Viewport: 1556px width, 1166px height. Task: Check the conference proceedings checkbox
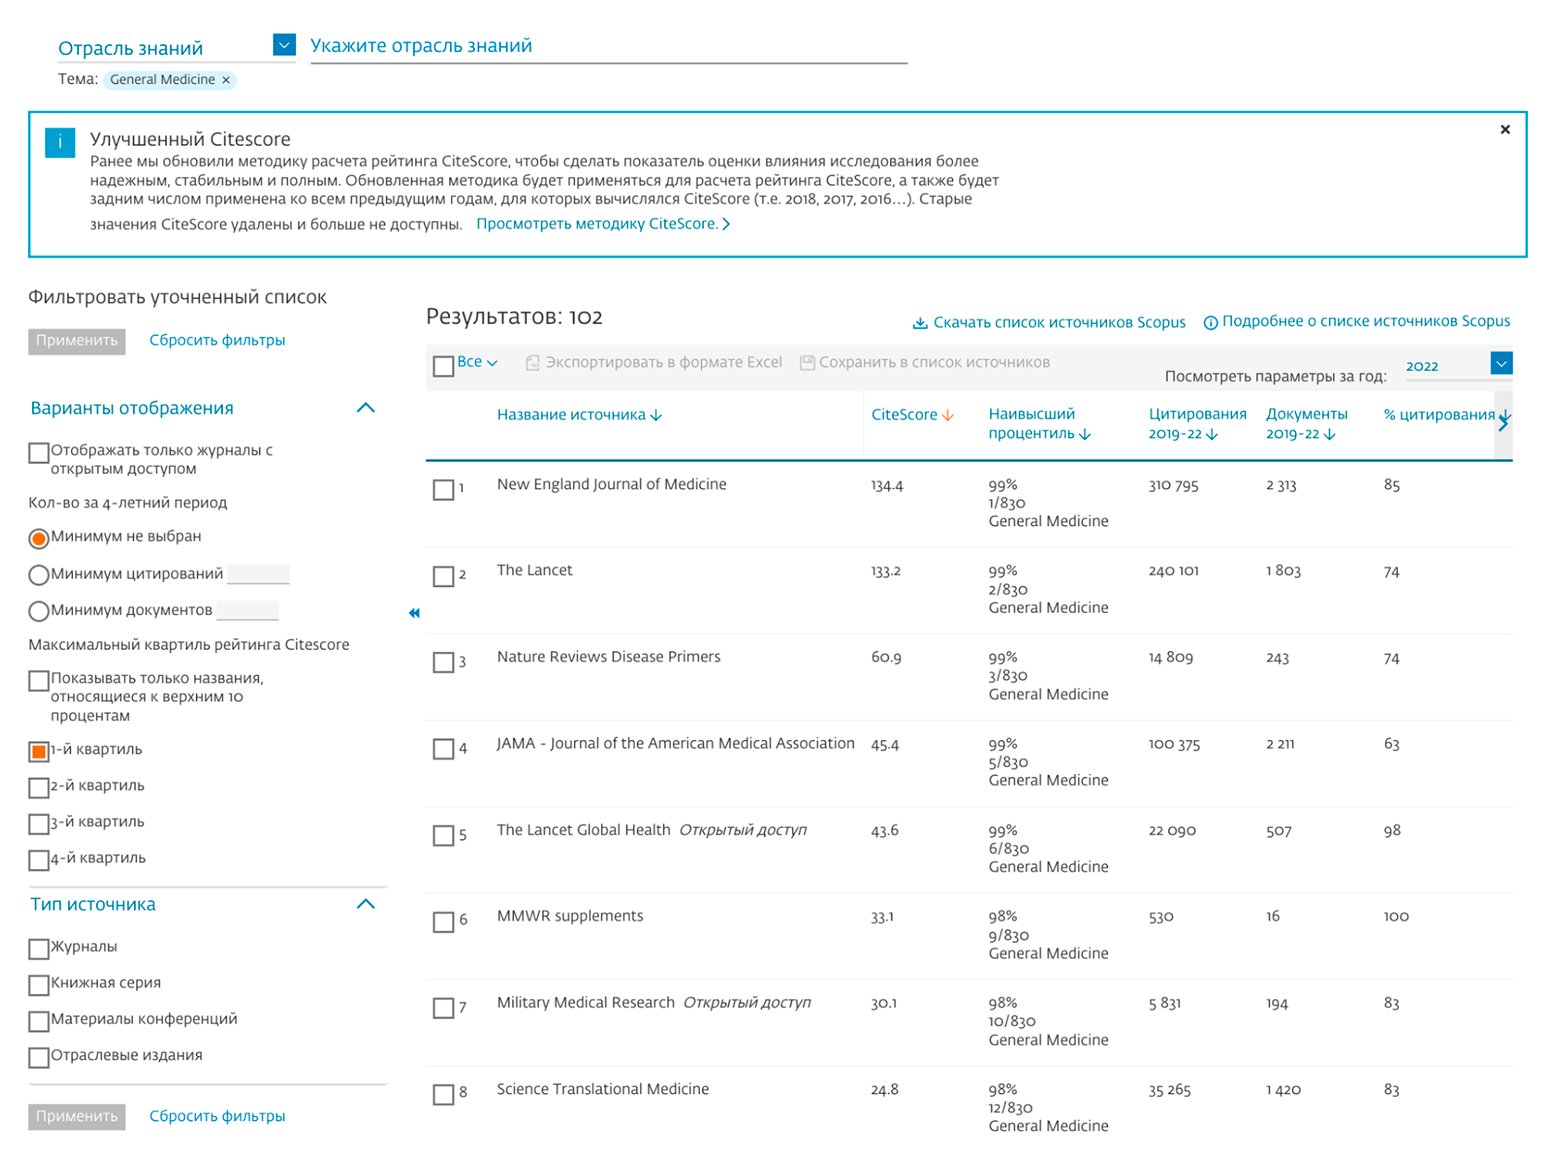coord(39,1021)
